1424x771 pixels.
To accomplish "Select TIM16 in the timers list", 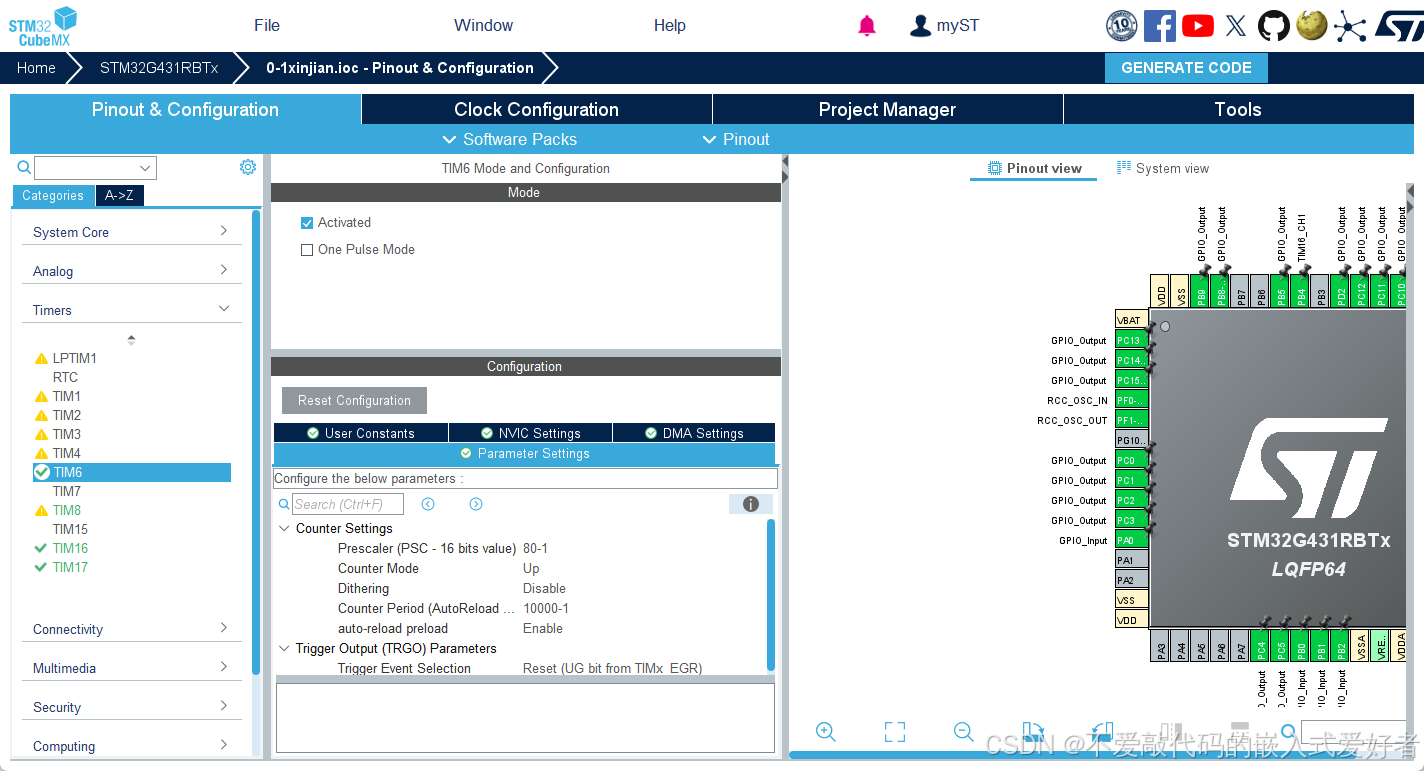I will click(x=70, y=548).
